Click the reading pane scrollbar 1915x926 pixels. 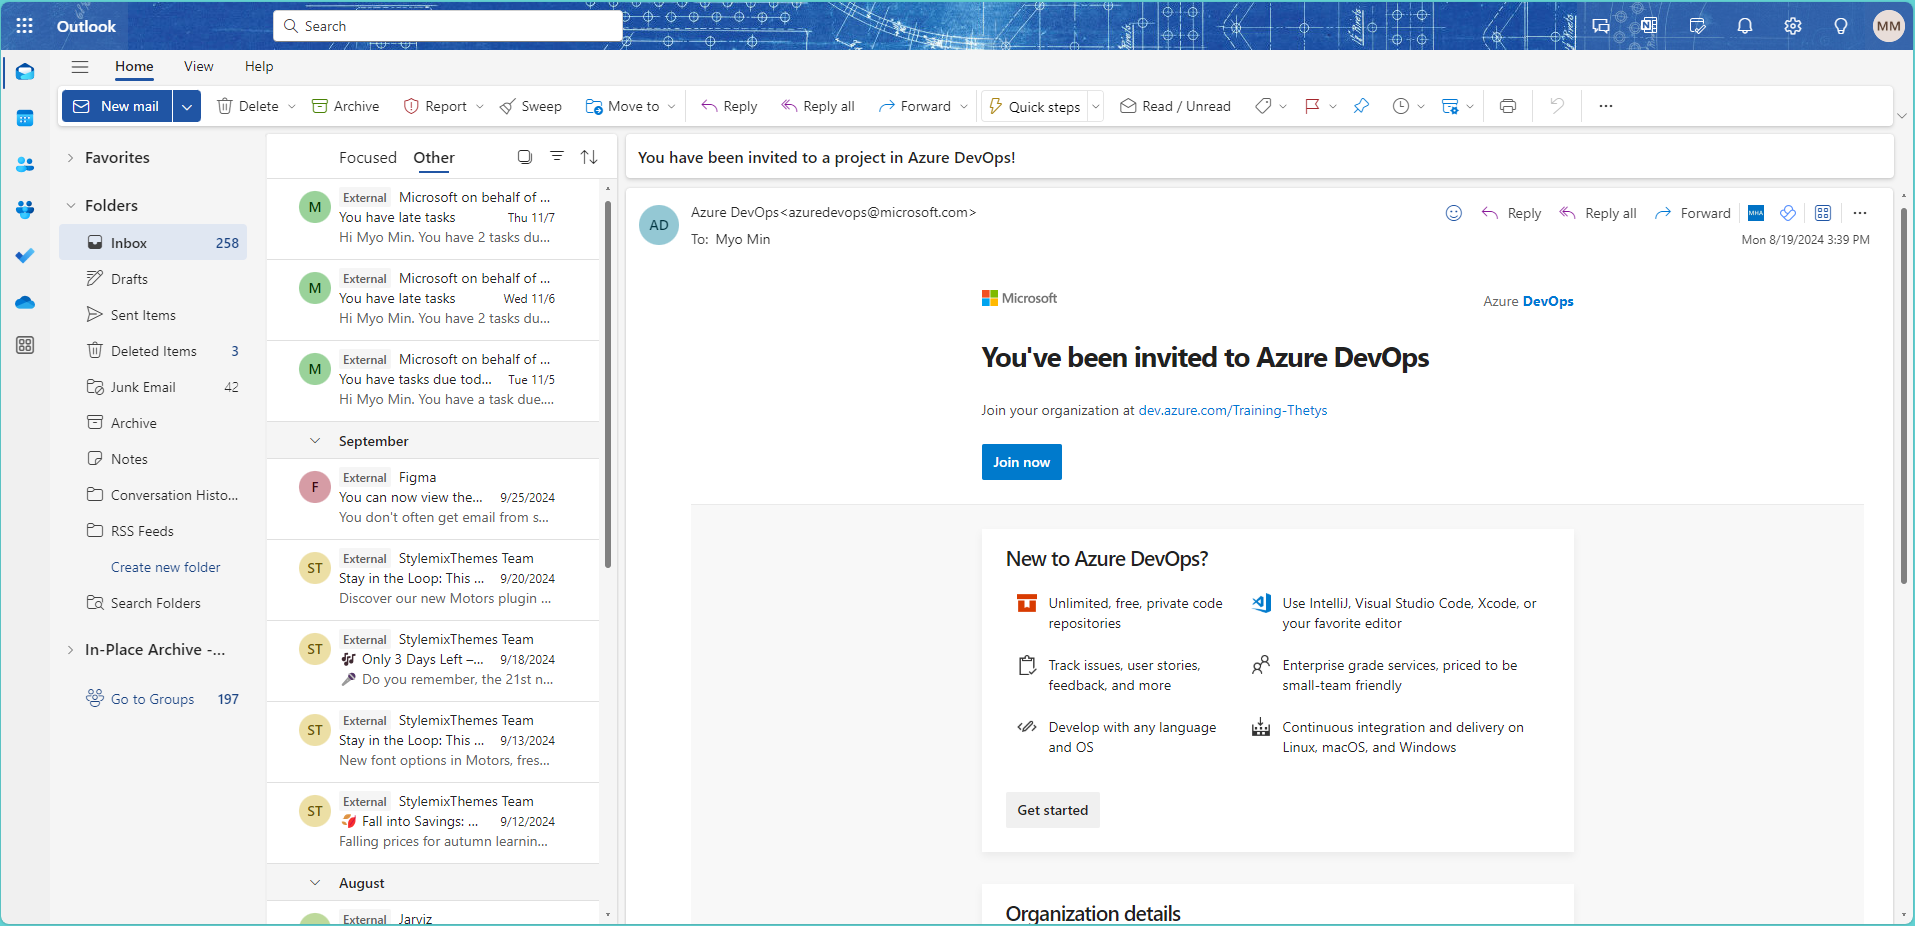pyautogui.click(x=1904, y=395)
